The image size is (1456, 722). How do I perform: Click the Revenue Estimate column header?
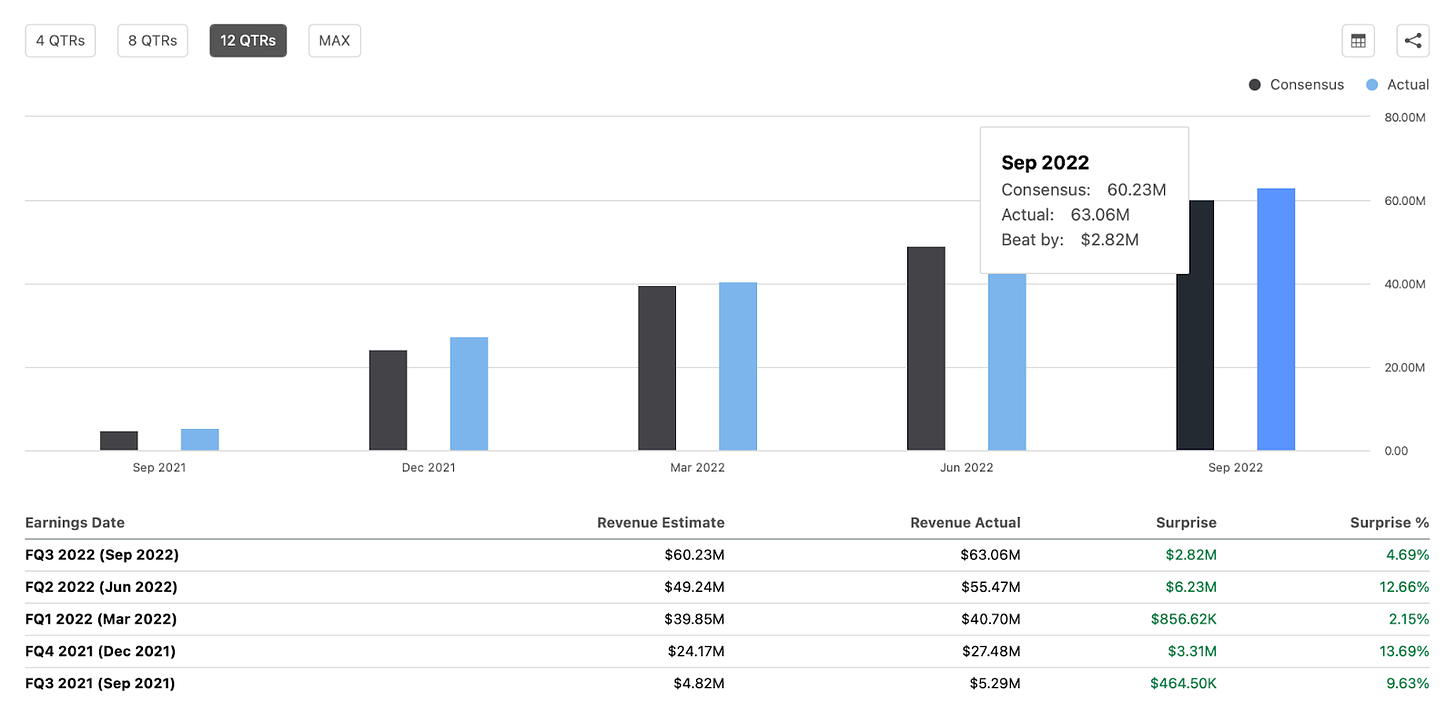(661, 523)
